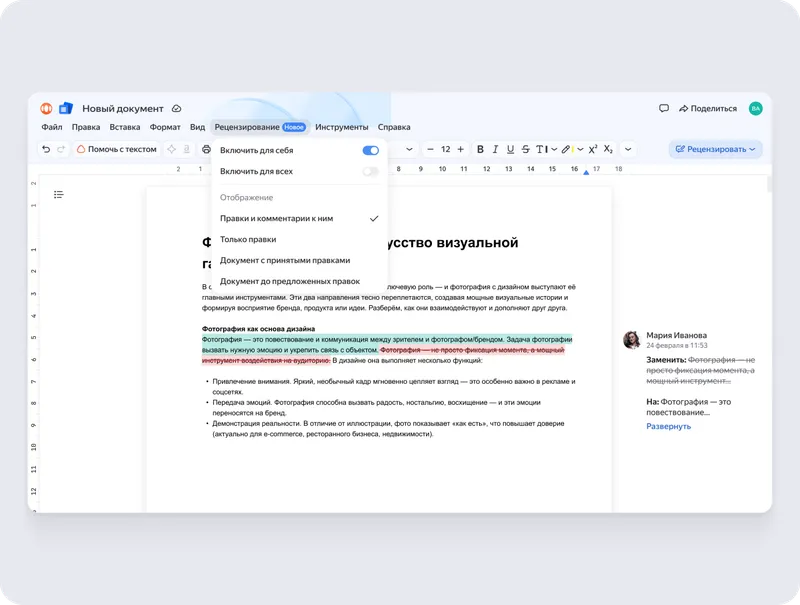Toggle strikethrough formatting

pos(526,149)
